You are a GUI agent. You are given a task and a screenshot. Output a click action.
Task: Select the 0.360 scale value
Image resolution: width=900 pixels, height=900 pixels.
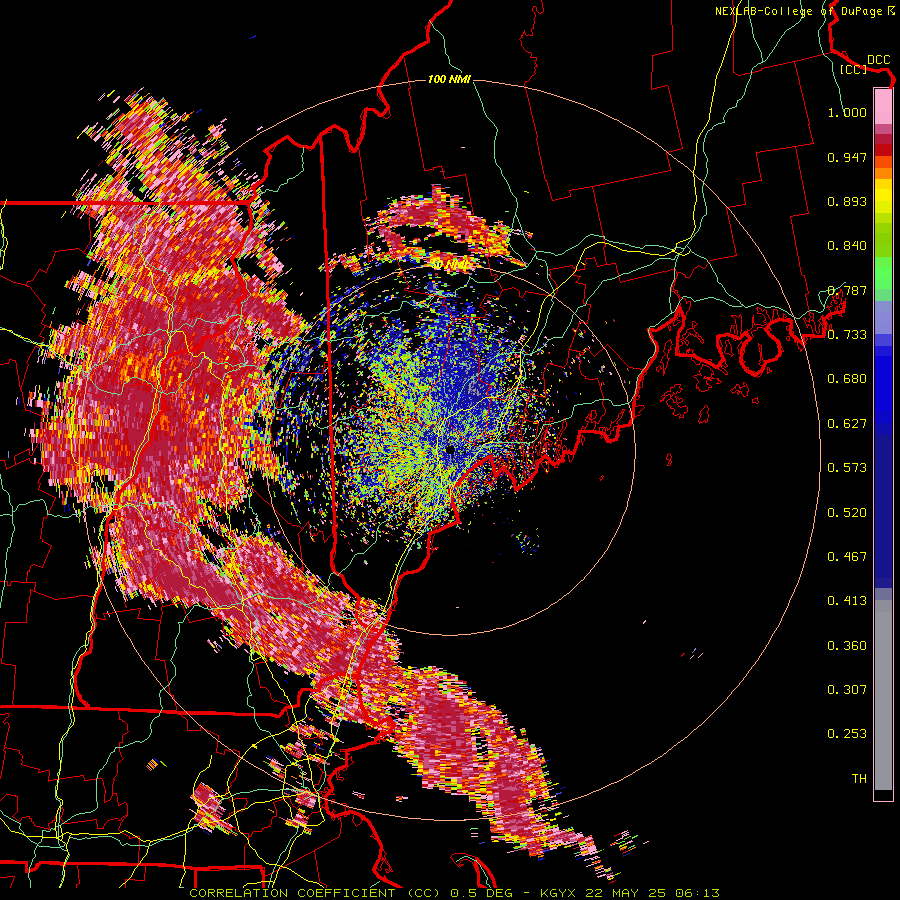[847, 646]
